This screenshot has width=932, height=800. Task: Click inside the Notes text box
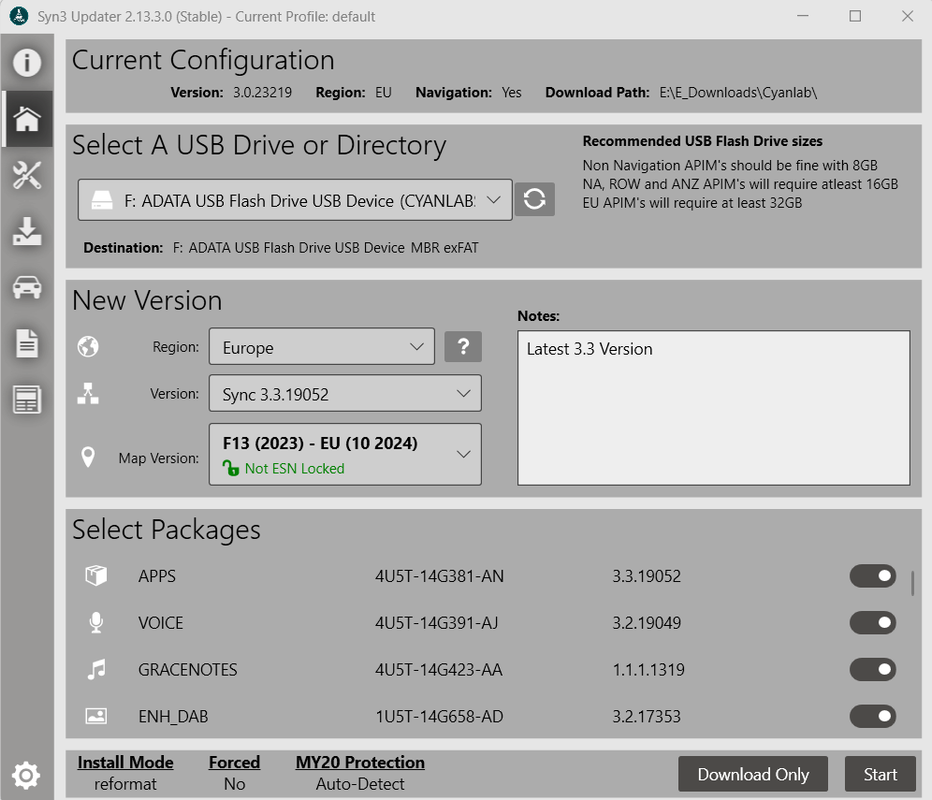pyautogui.click(x=713, y=408)
